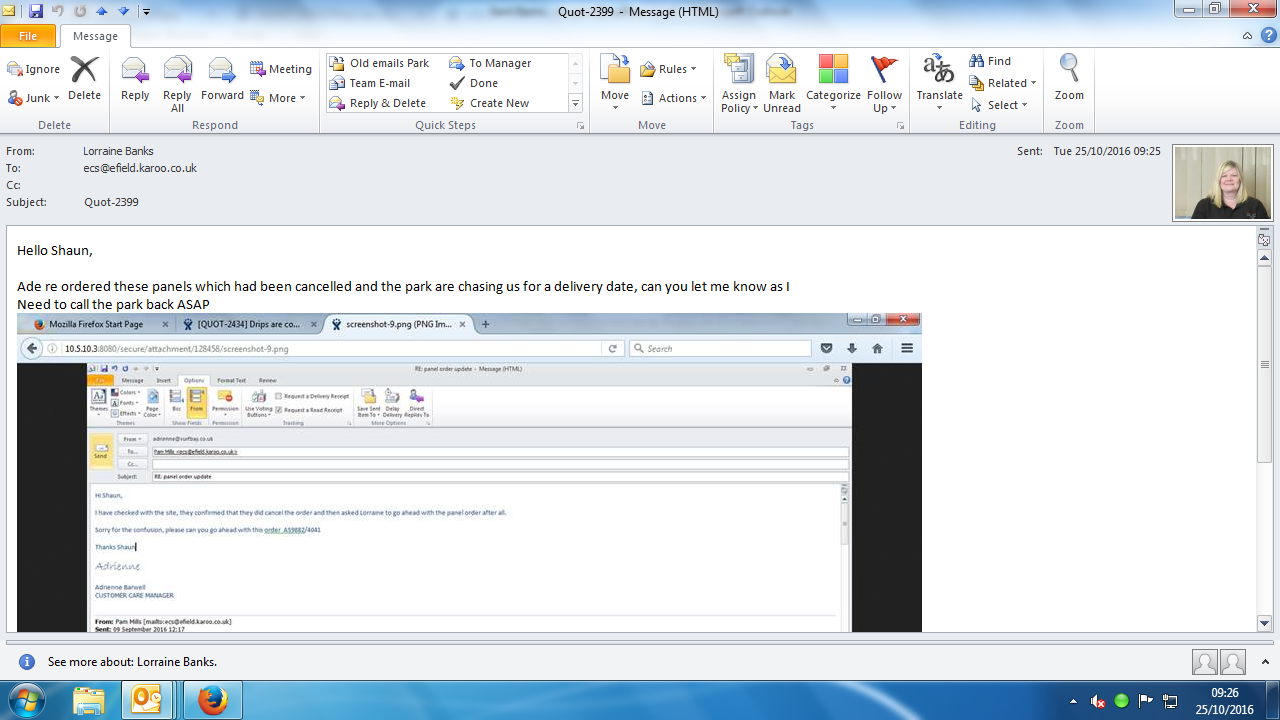The image size is (1280, 720).
Task: Expand the Junk dropdown
Action: [x=35, y=98]
